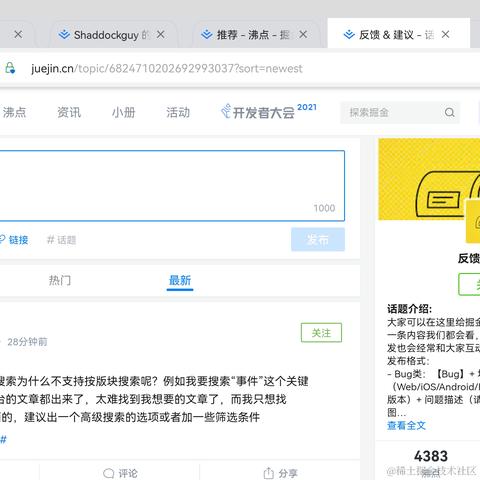Open the post's 评论 comments
Screen dimensions: 480x480
pos(120,473)
